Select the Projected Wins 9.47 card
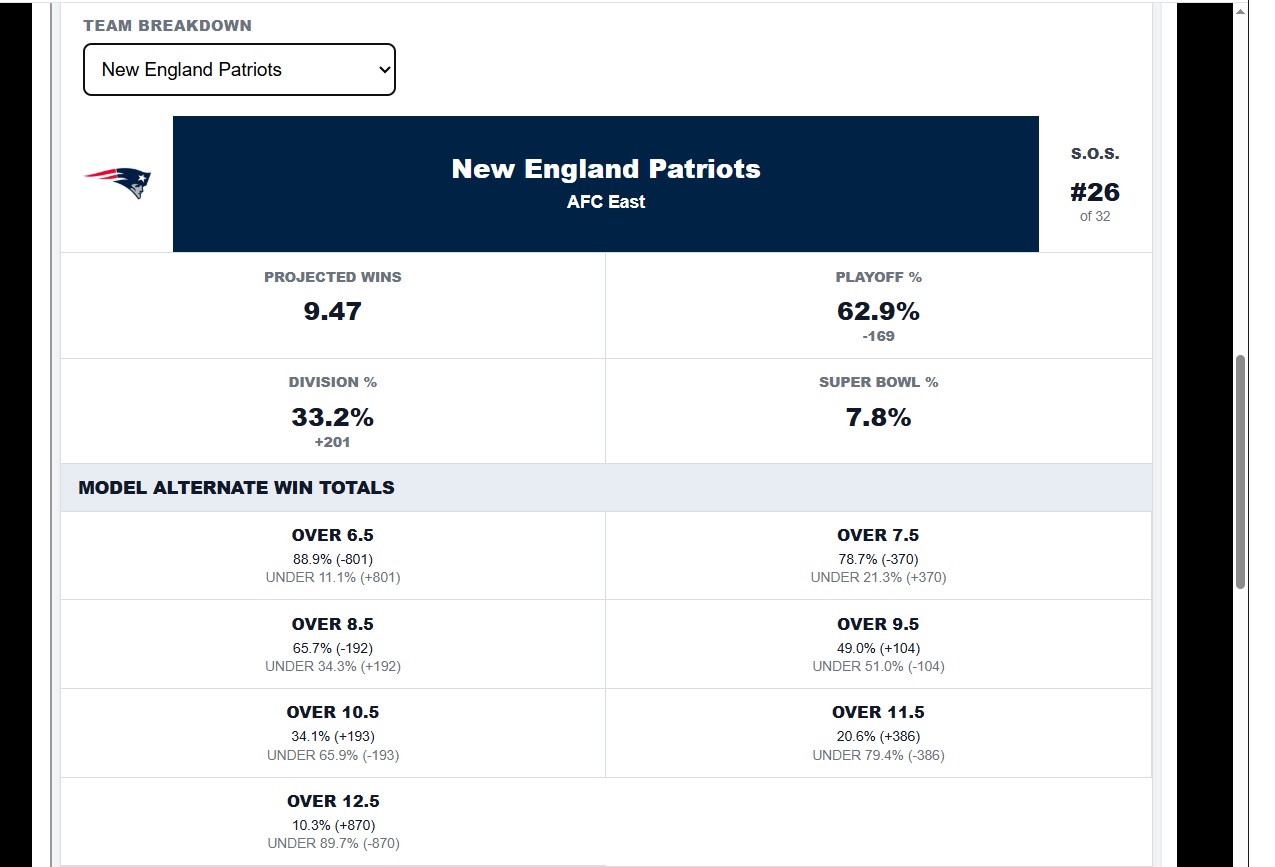The height and width of the screenshot is (867, 1275). 333,306
